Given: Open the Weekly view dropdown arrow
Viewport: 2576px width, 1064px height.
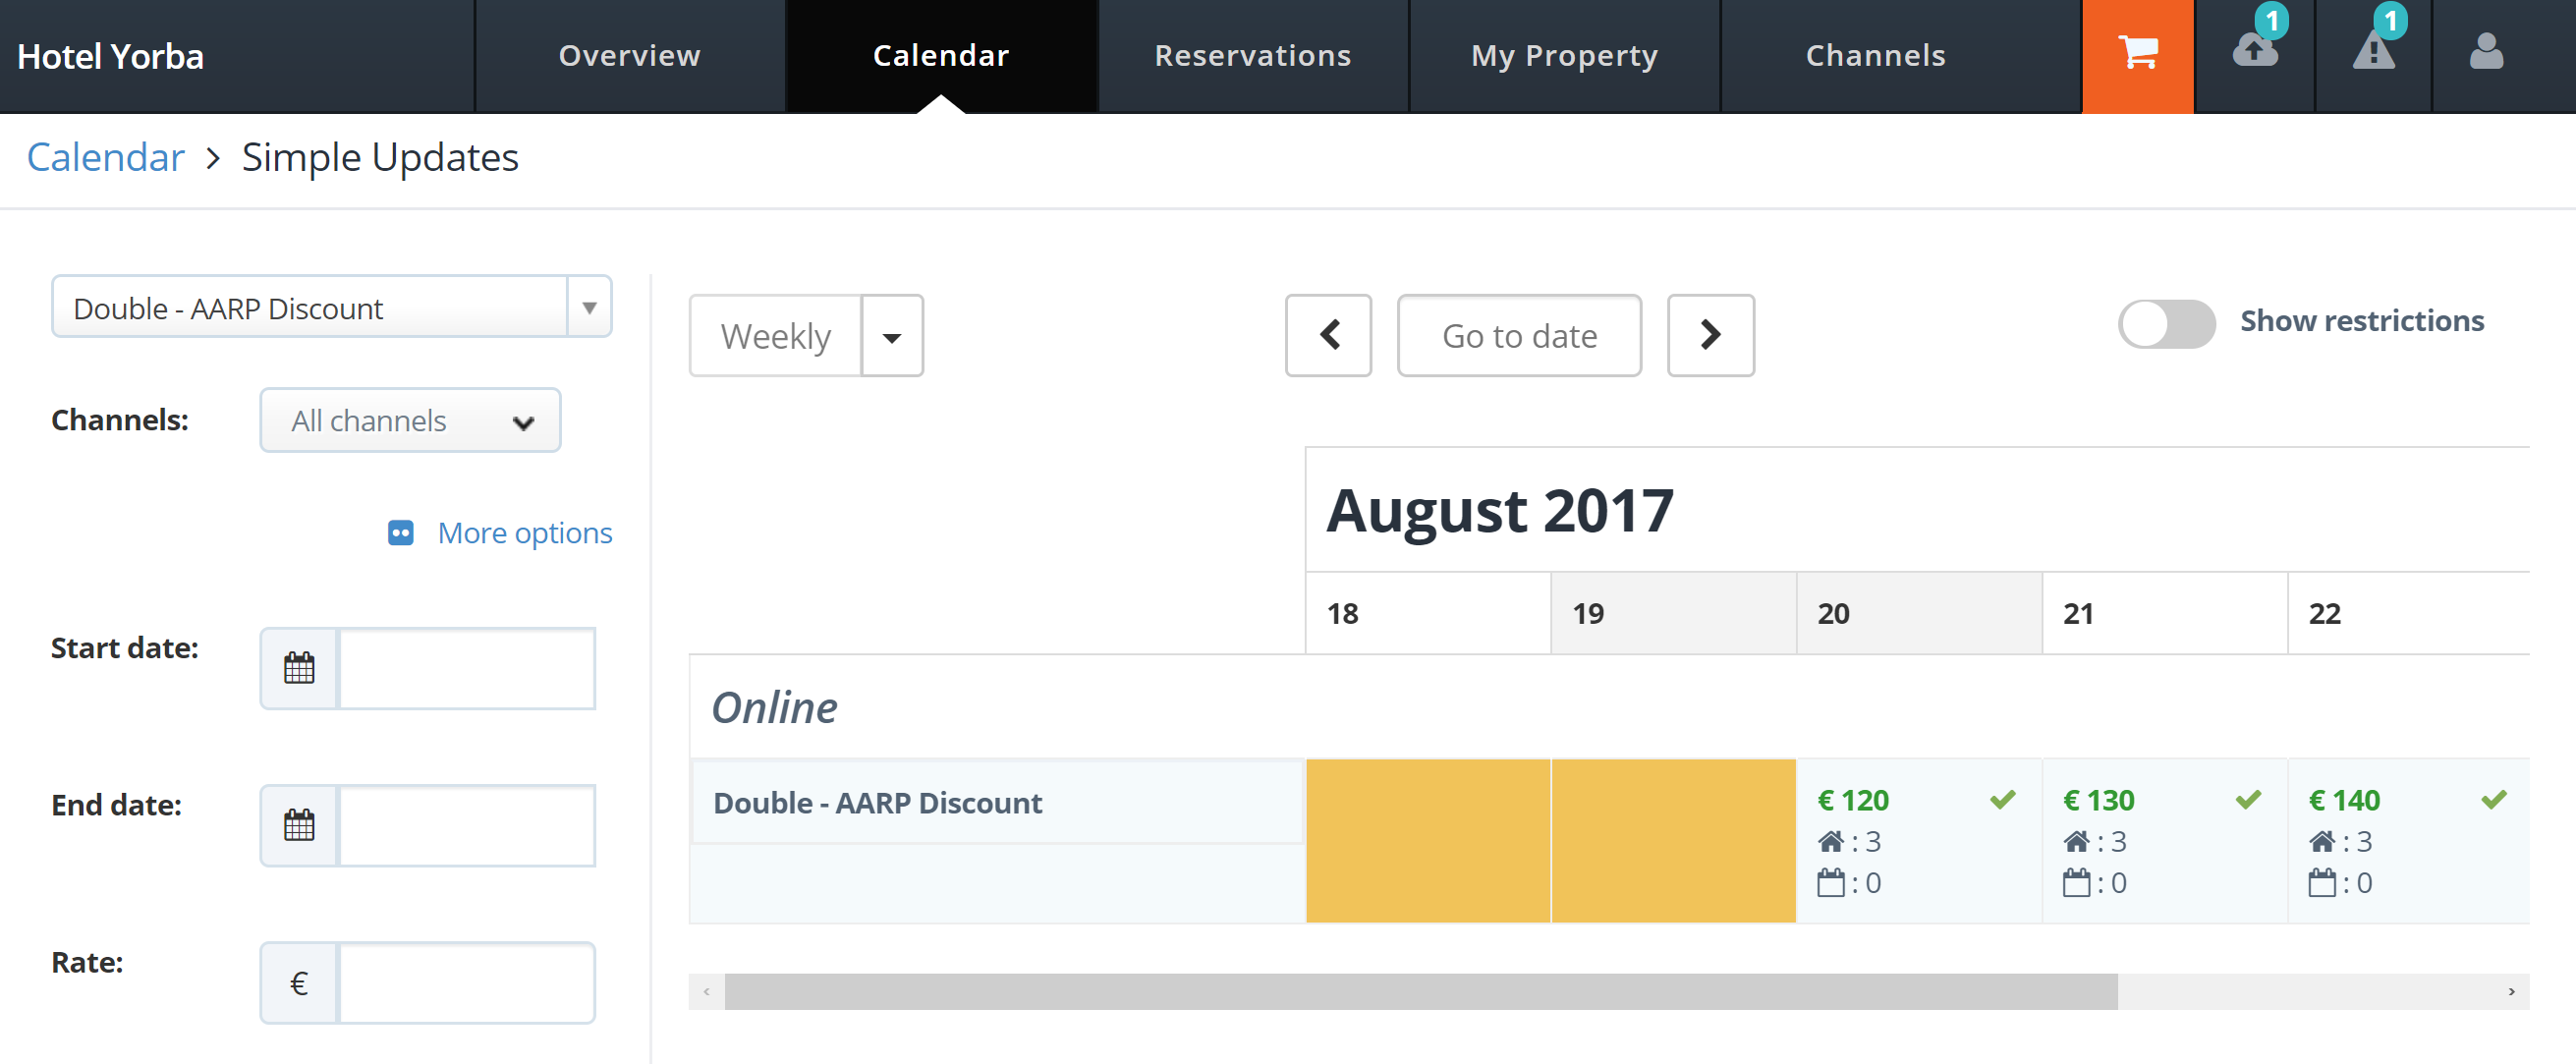Looking at the screenshot, I should tap(892, 335).
